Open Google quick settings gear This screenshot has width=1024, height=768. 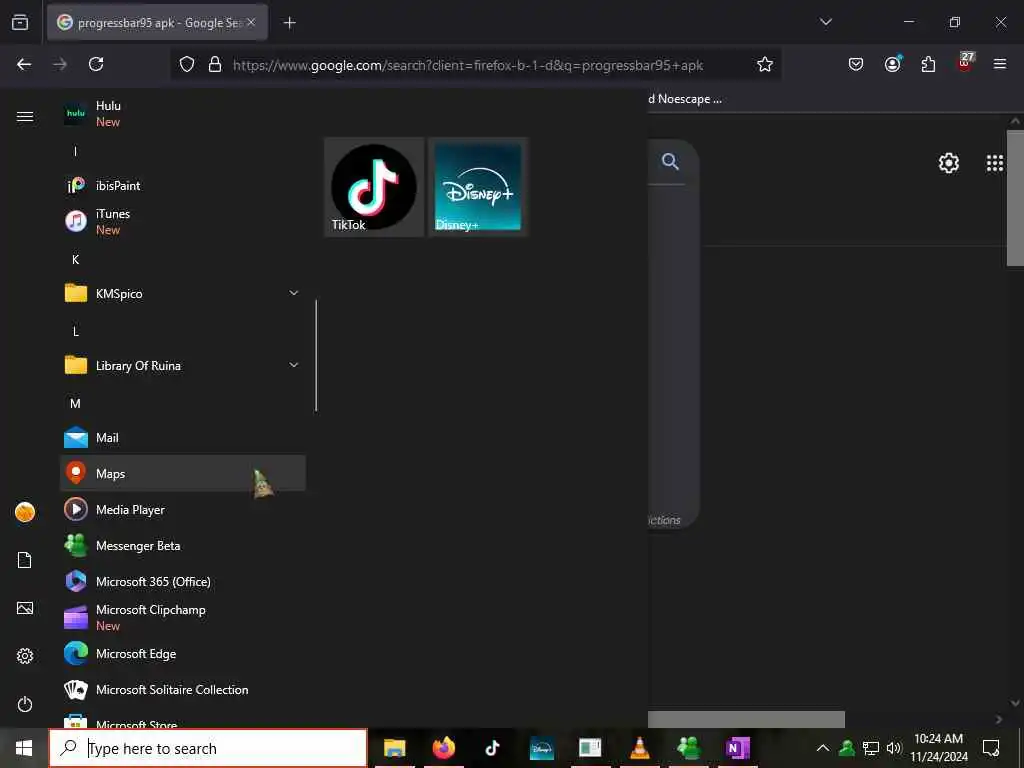coord(949,163)
